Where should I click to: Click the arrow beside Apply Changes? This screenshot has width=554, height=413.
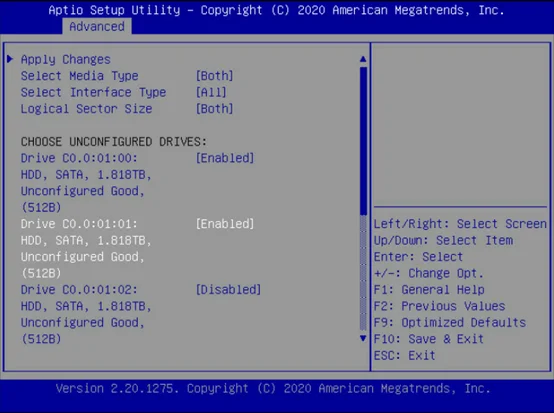tap(10, 59)
